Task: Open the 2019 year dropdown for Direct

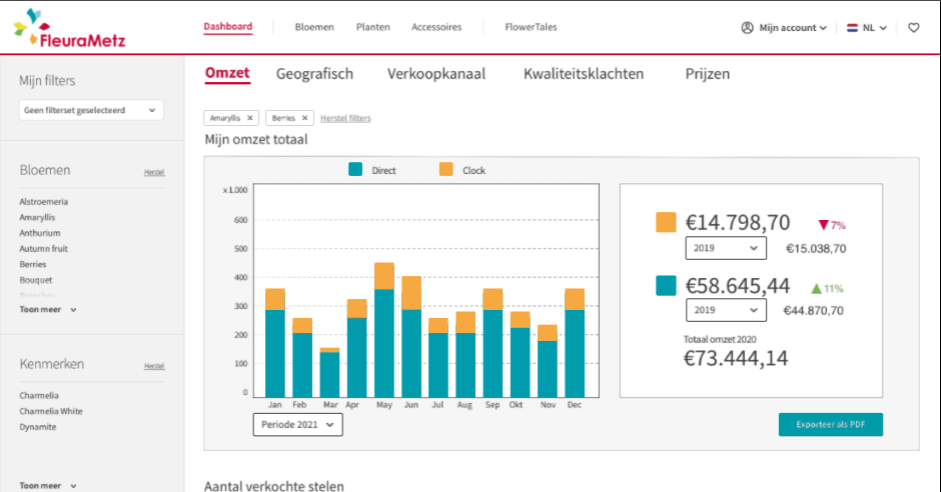Action: click(x=726, y=310)
